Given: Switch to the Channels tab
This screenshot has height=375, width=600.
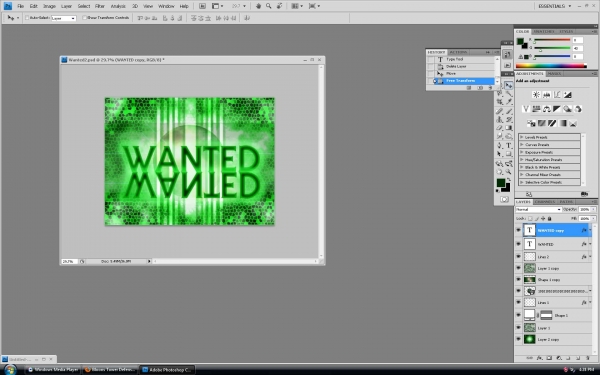Looking at the screenshot, I should click(545, 202).
